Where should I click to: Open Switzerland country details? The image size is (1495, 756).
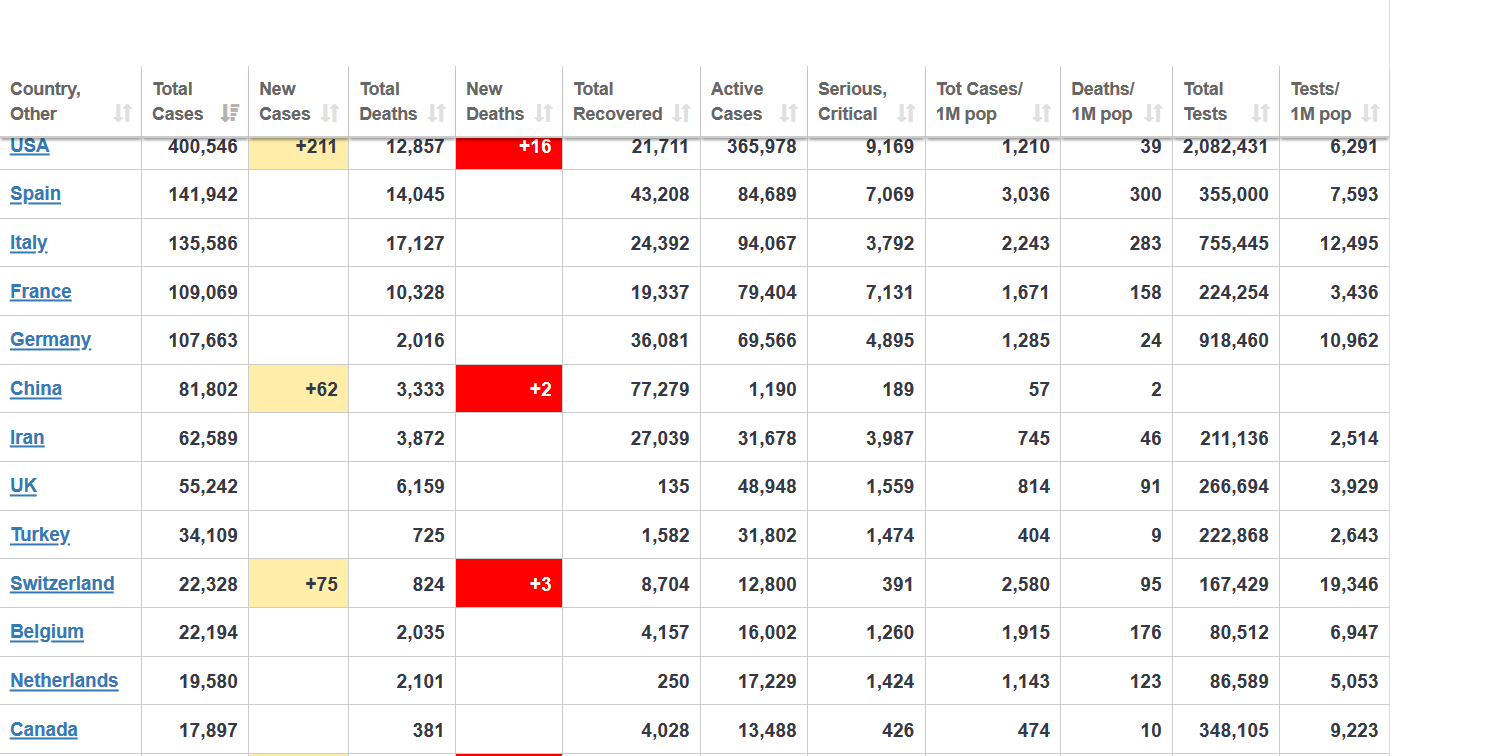(x=62, y=584)
